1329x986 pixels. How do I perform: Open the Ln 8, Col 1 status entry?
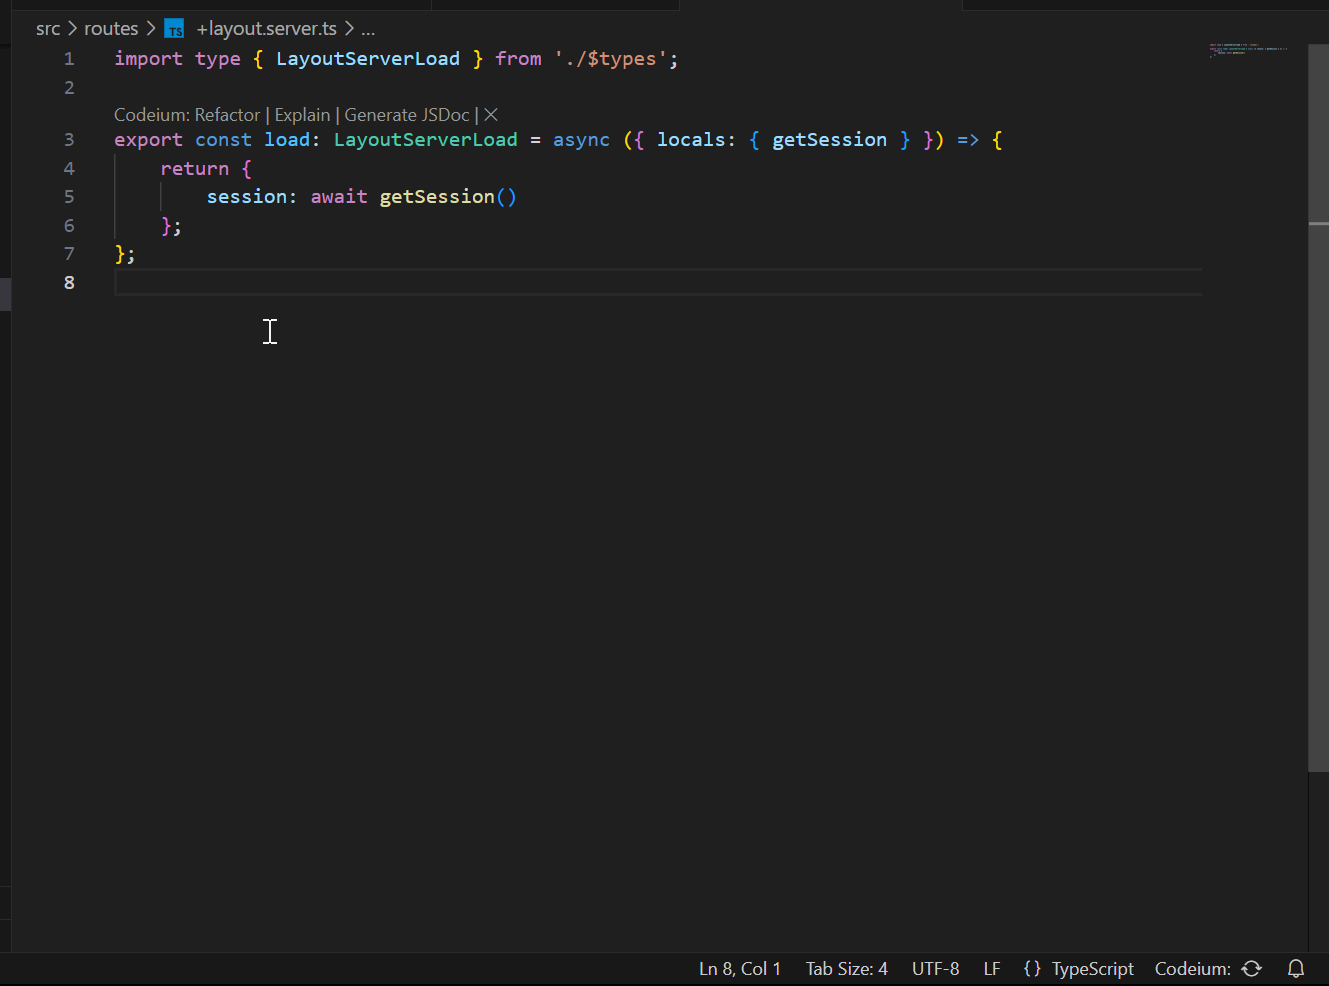pos(740,969)
